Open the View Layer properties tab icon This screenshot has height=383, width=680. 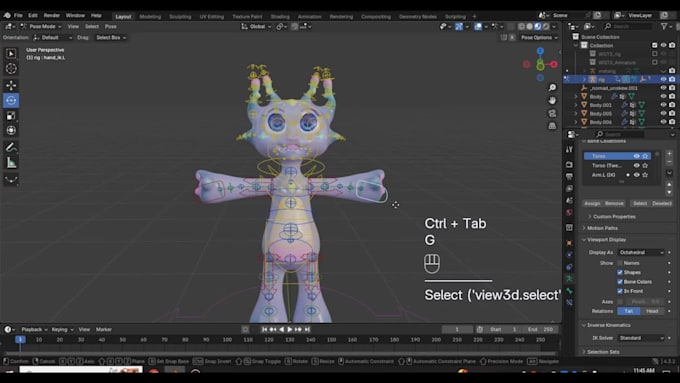pos(569,189)
